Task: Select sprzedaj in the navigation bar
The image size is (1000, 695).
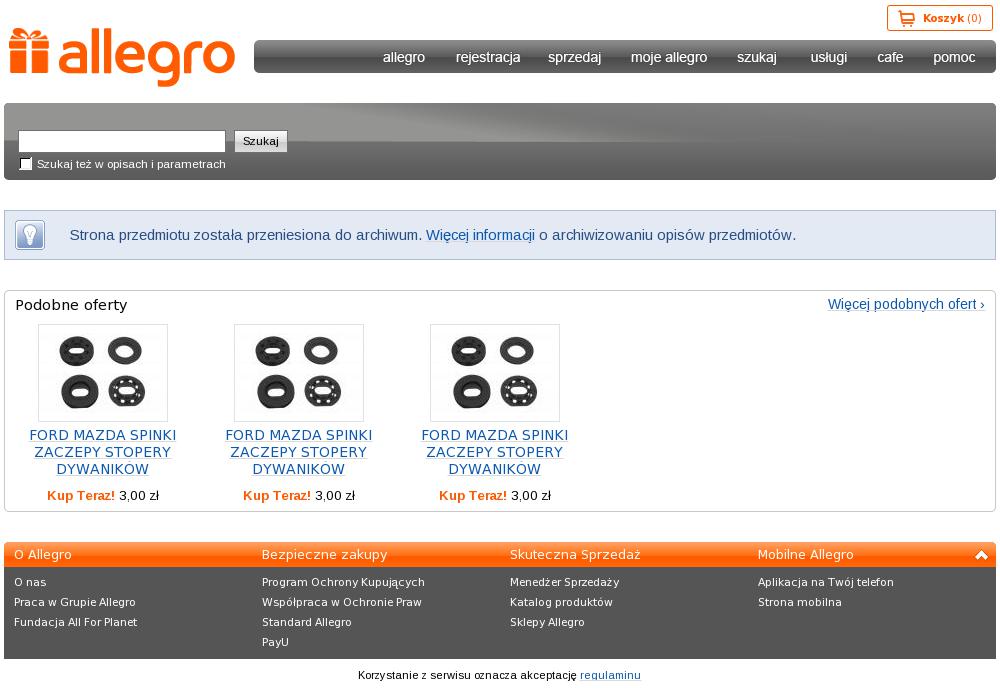Action: 575,57
